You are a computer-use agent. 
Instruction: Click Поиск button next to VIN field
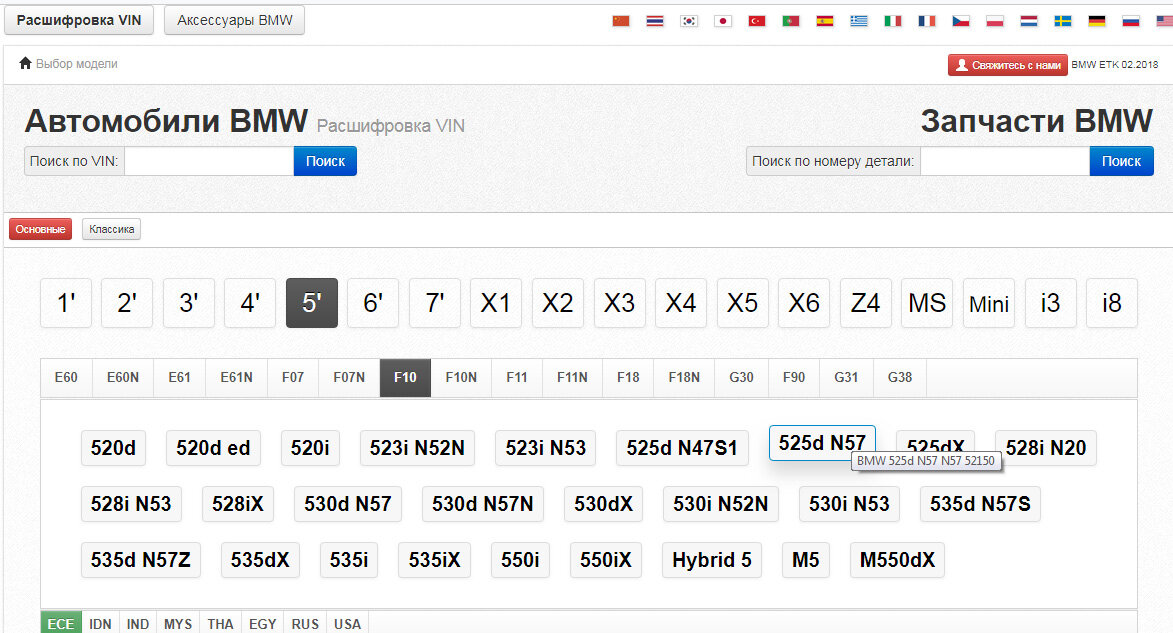325,161
